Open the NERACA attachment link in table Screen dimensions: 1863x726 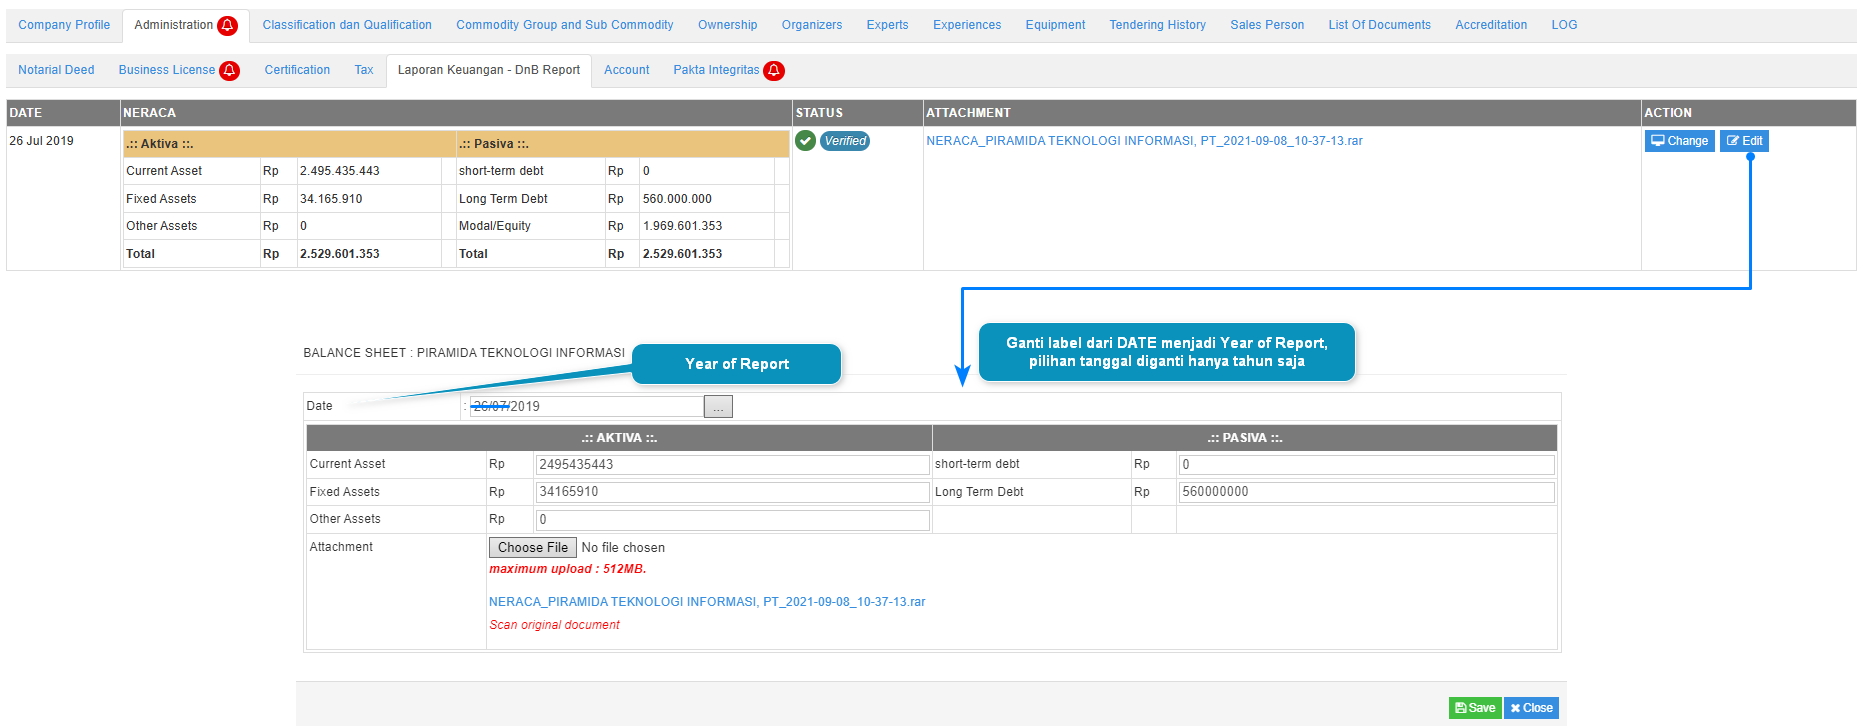(1144, 141)
